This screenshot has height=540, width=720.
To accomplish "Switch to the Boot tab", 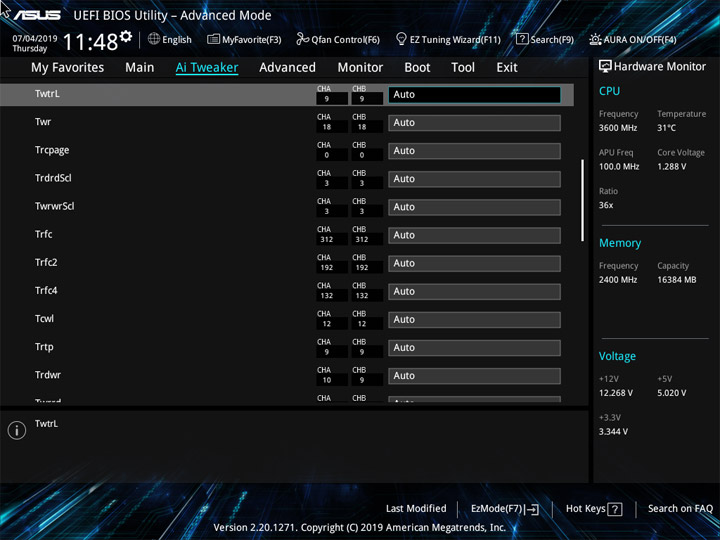I will pos(417,68).
